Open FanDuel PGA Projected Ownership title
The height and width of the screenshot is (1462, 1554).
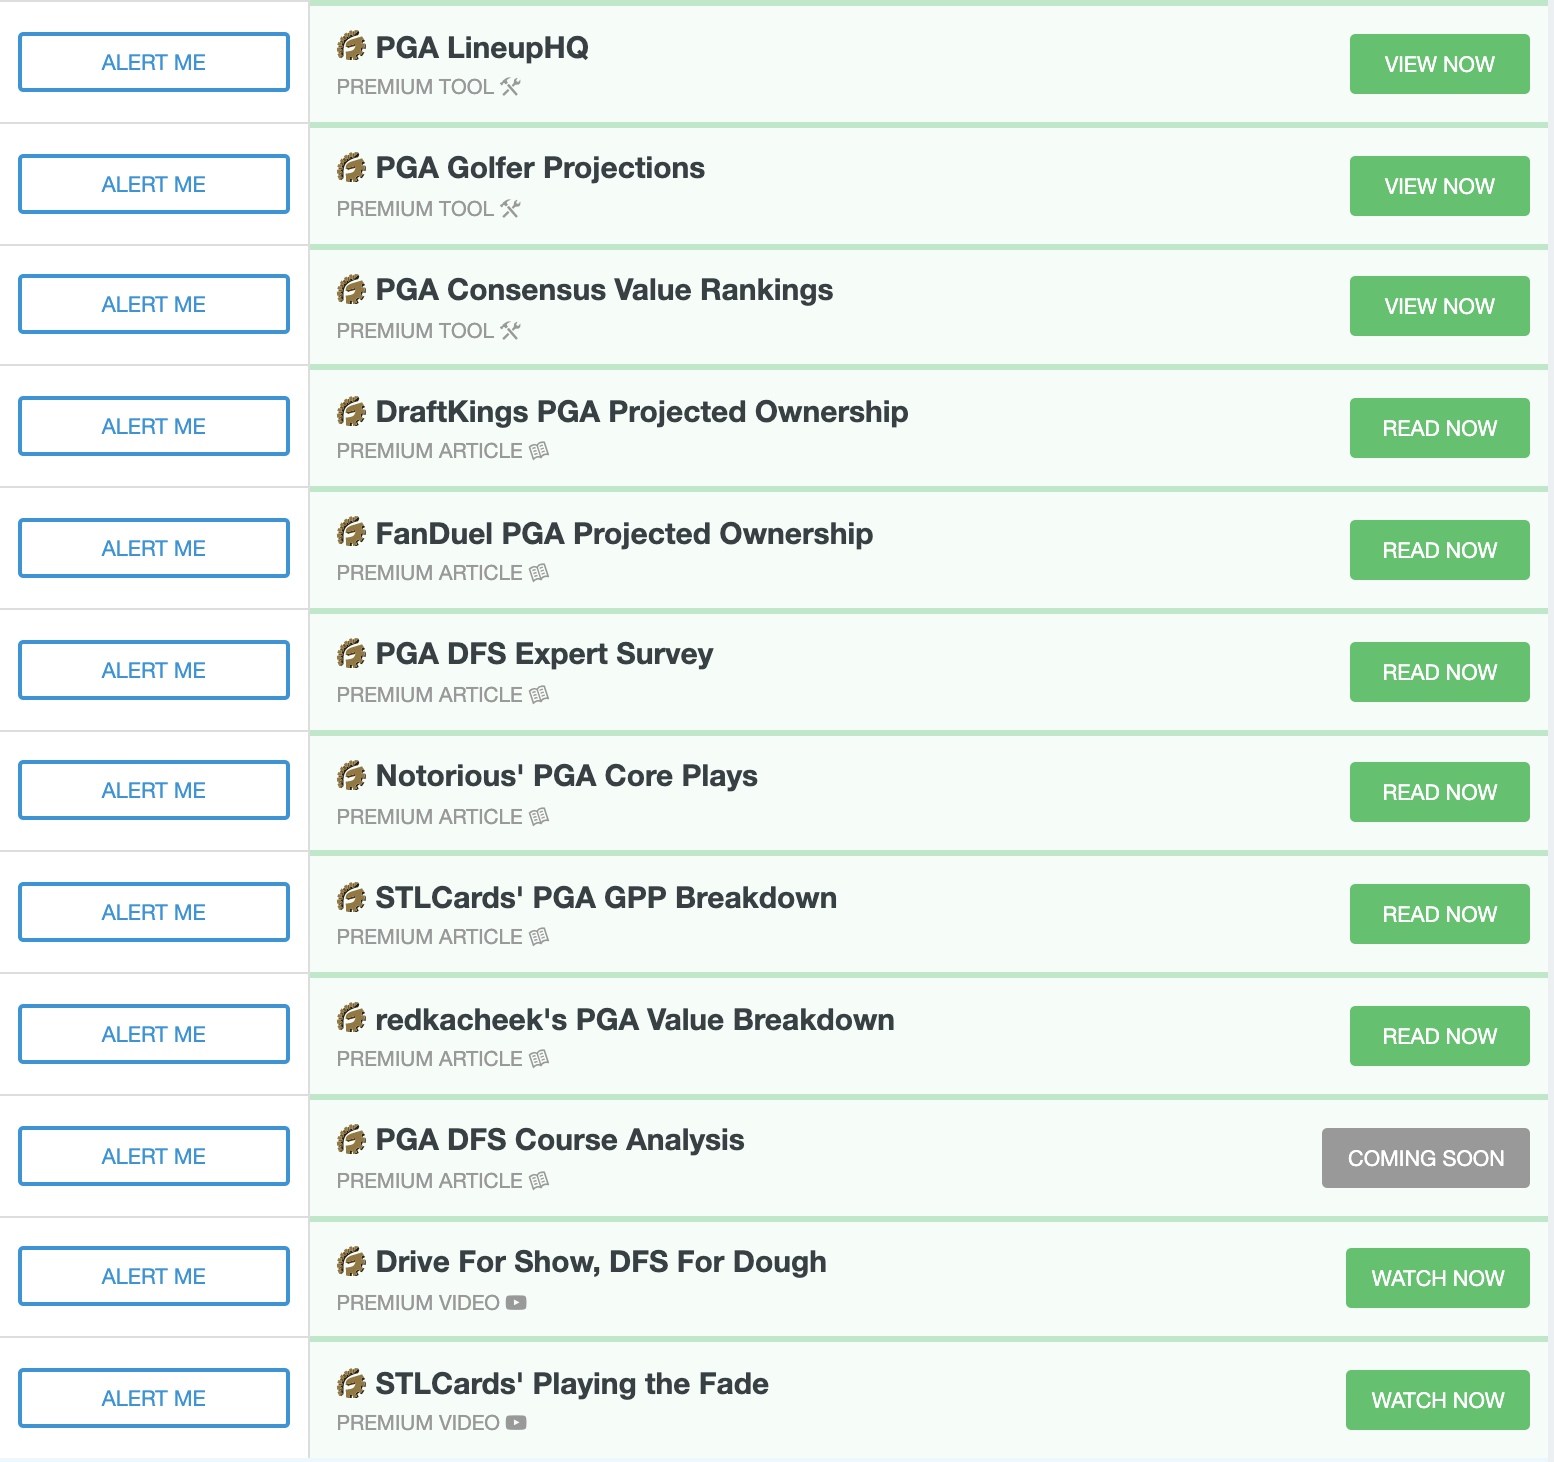[624, 534]
